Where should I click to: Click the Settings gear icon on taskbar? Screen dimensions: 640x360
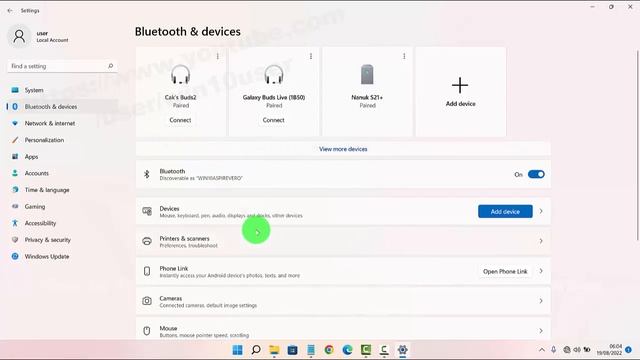point(402,350)
